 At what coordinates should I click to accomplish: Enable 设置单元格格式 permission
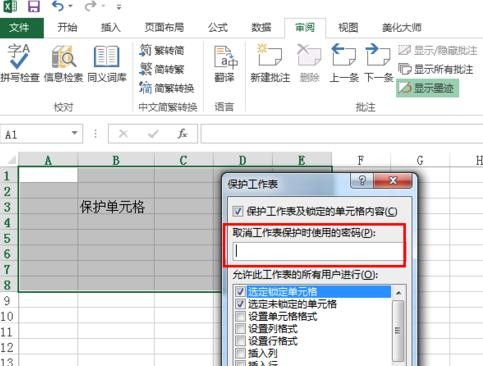240,316
